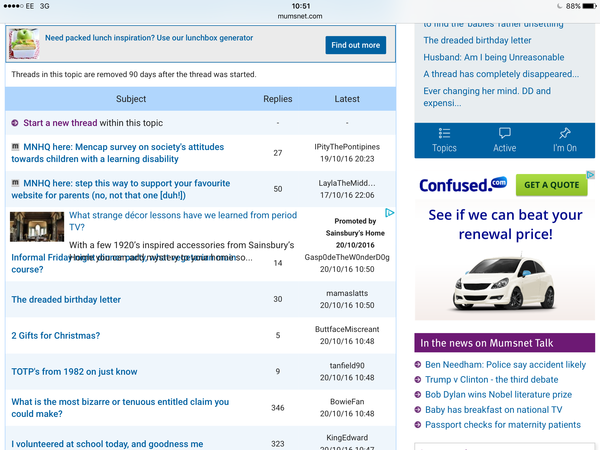Image resolution: width=600 pixels, height=450 pixels.
Task: Click the Latest column header
Action: [x=347, y=99]
